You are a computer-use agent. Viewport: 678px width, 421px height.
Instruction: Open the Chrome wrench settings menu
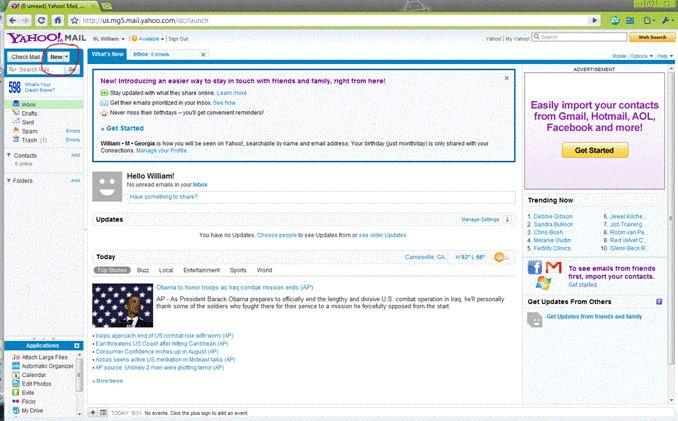pyautogui.click(x=667, y=19)
